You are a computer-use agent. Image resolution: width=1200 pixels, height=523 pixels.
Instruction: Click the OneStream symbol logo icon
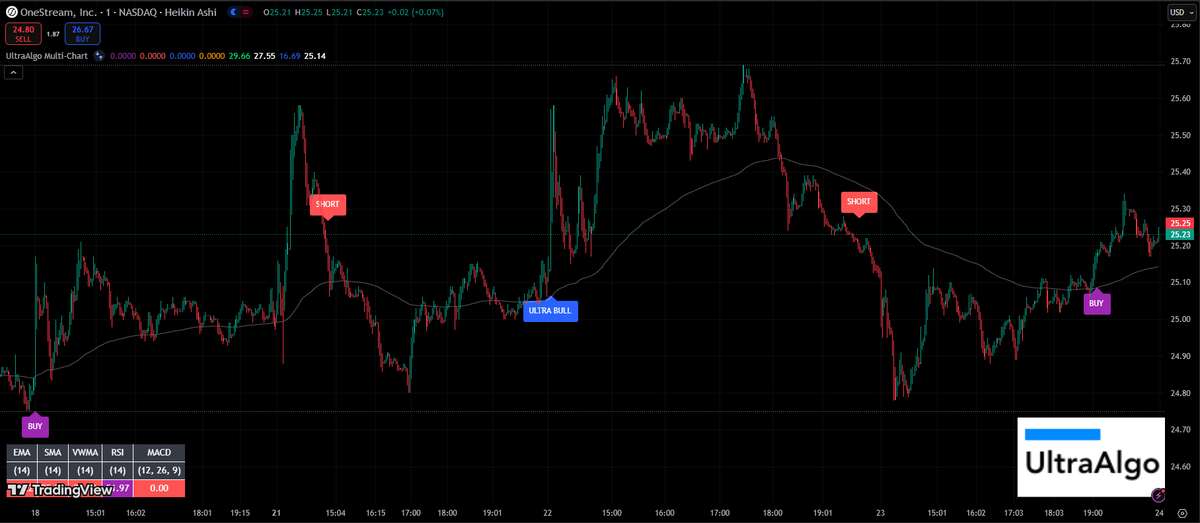(x=11, y=12)
